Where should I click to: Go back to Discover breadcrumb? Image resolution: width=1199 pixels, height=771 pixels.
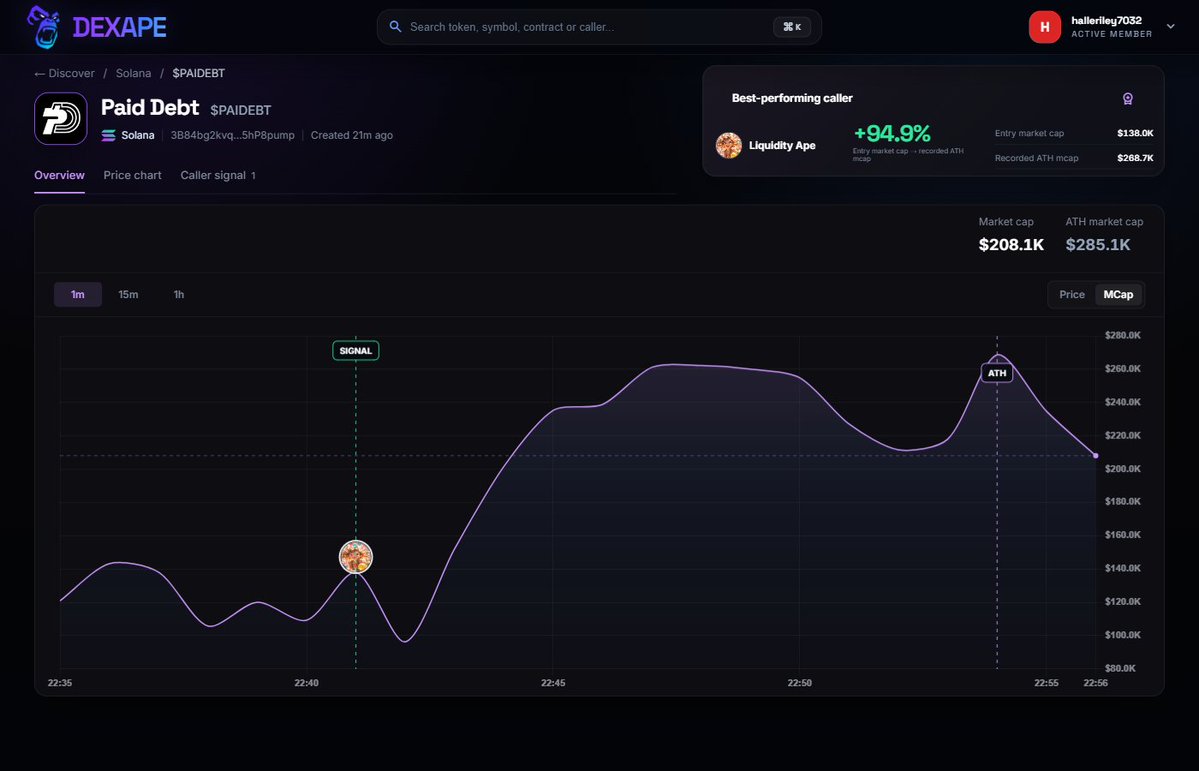(65, 73)
